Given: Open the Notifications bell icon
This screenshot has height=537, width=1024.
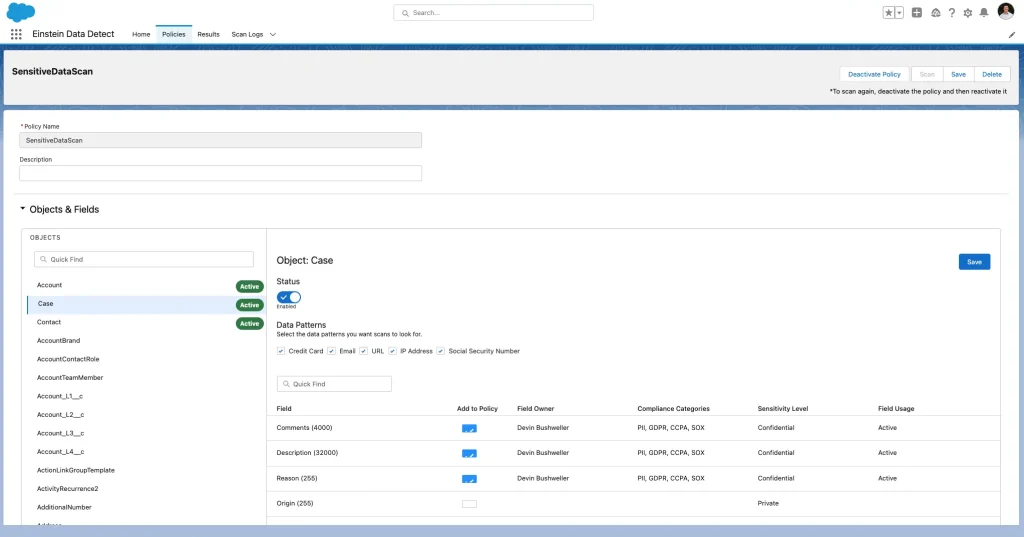Looking at the screenshot, I should 984,12.
